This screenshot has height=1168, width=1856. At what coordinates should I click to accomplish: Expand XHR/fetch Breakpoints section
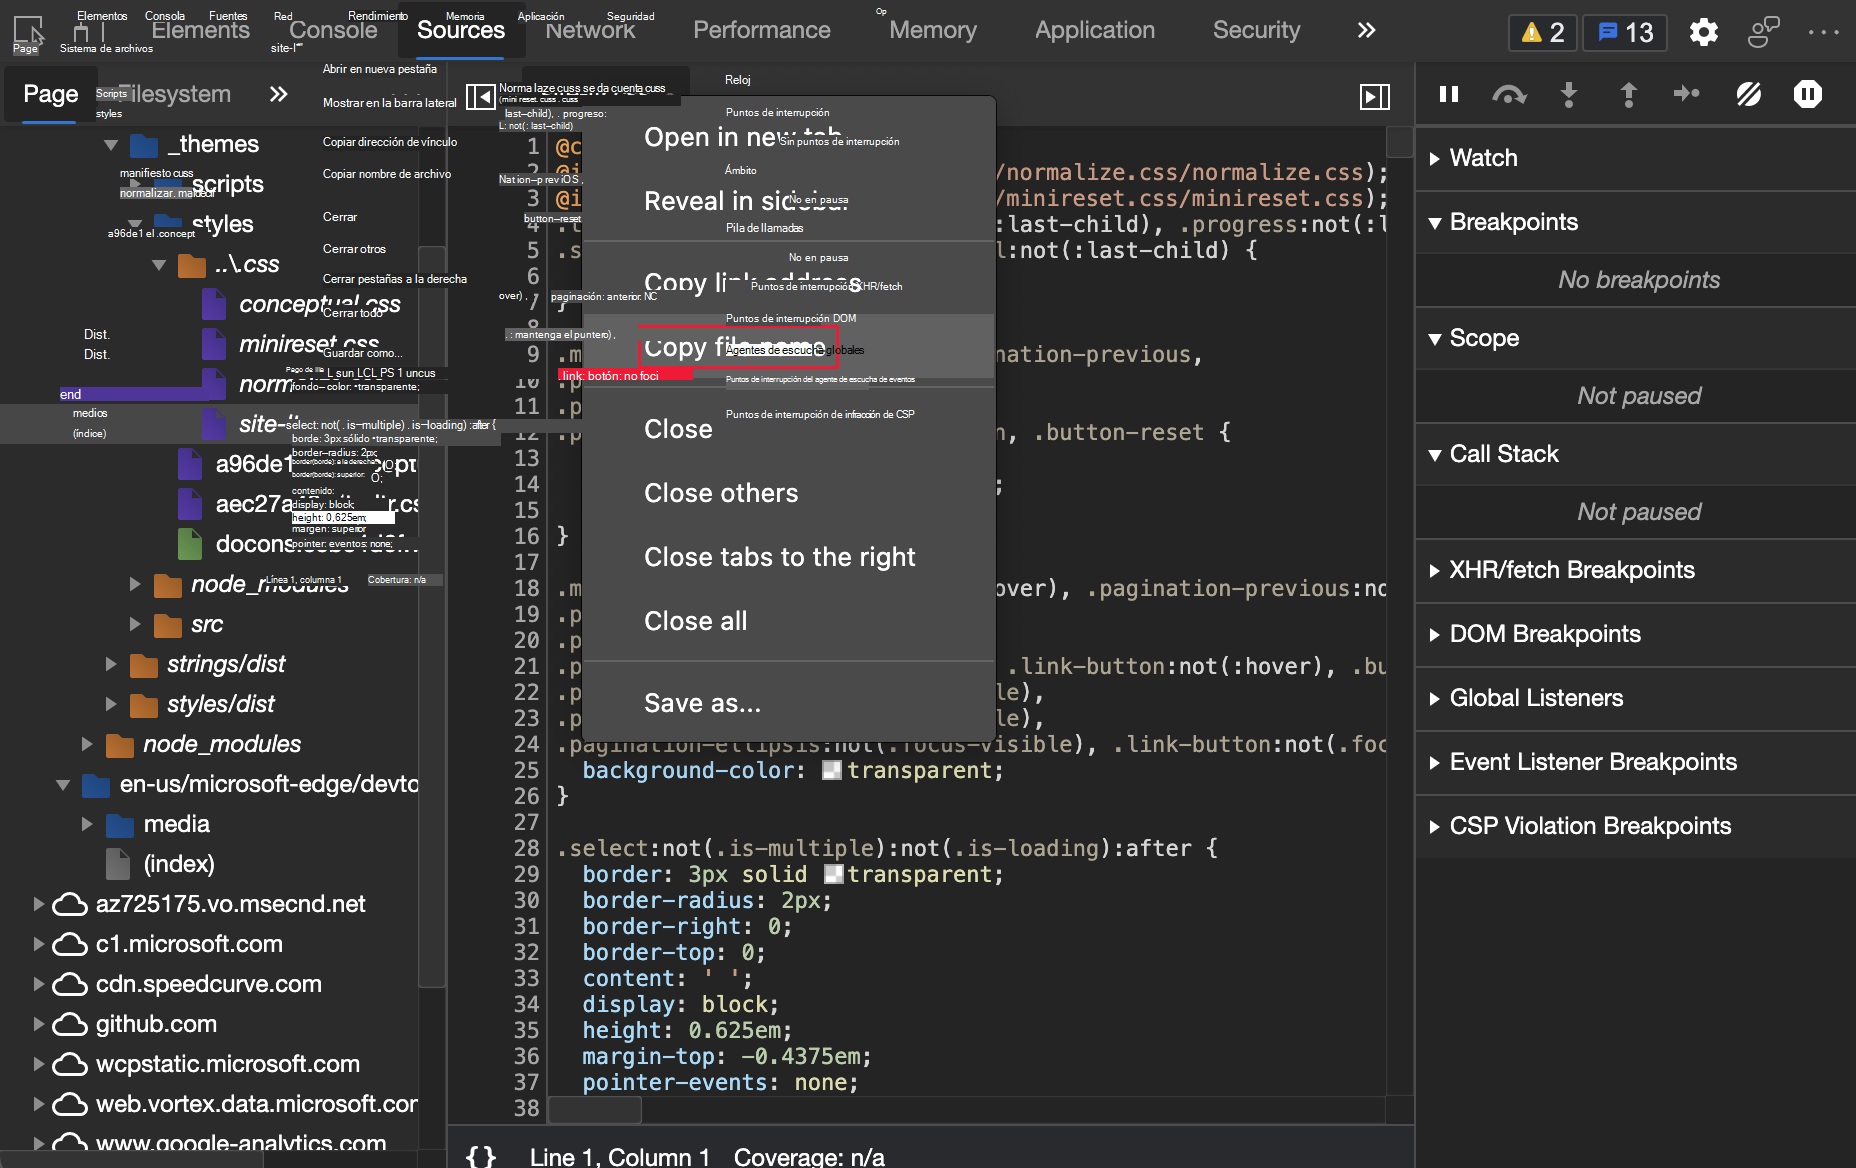click(x=1571, y=570)
